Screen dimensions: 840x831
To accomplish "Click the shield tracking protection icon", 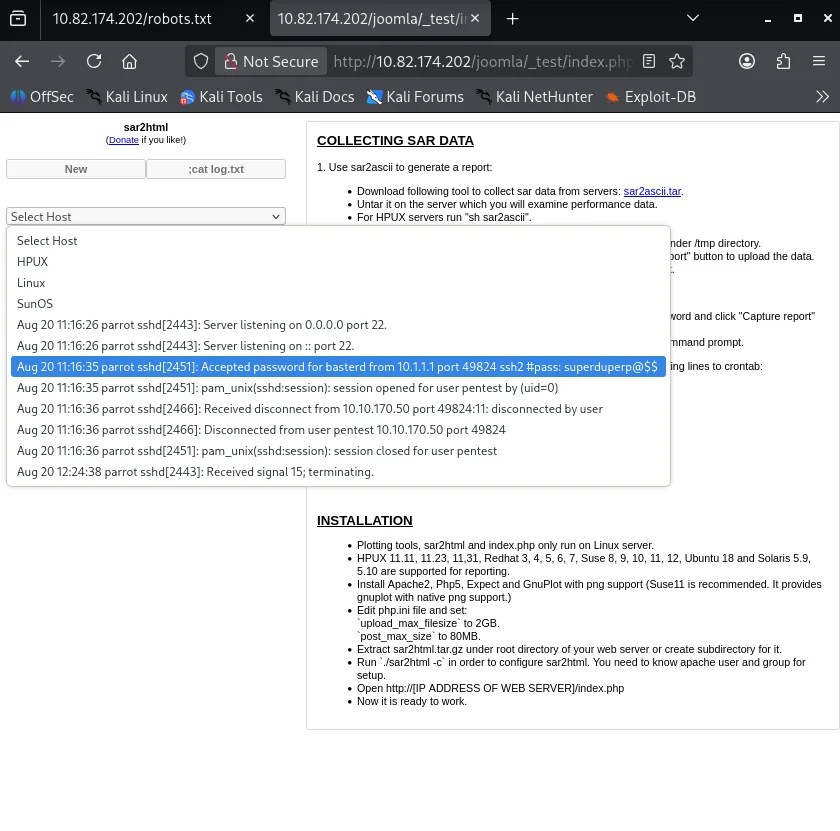I will click(201, 61).
